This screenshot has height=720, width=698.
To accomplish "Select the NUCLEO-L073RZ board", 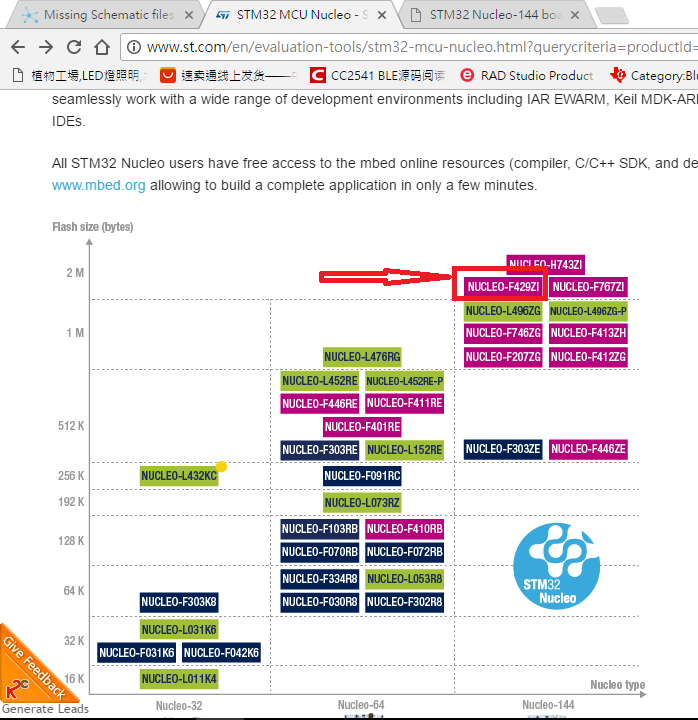I will pyautogui.click(x=362, y=503).
